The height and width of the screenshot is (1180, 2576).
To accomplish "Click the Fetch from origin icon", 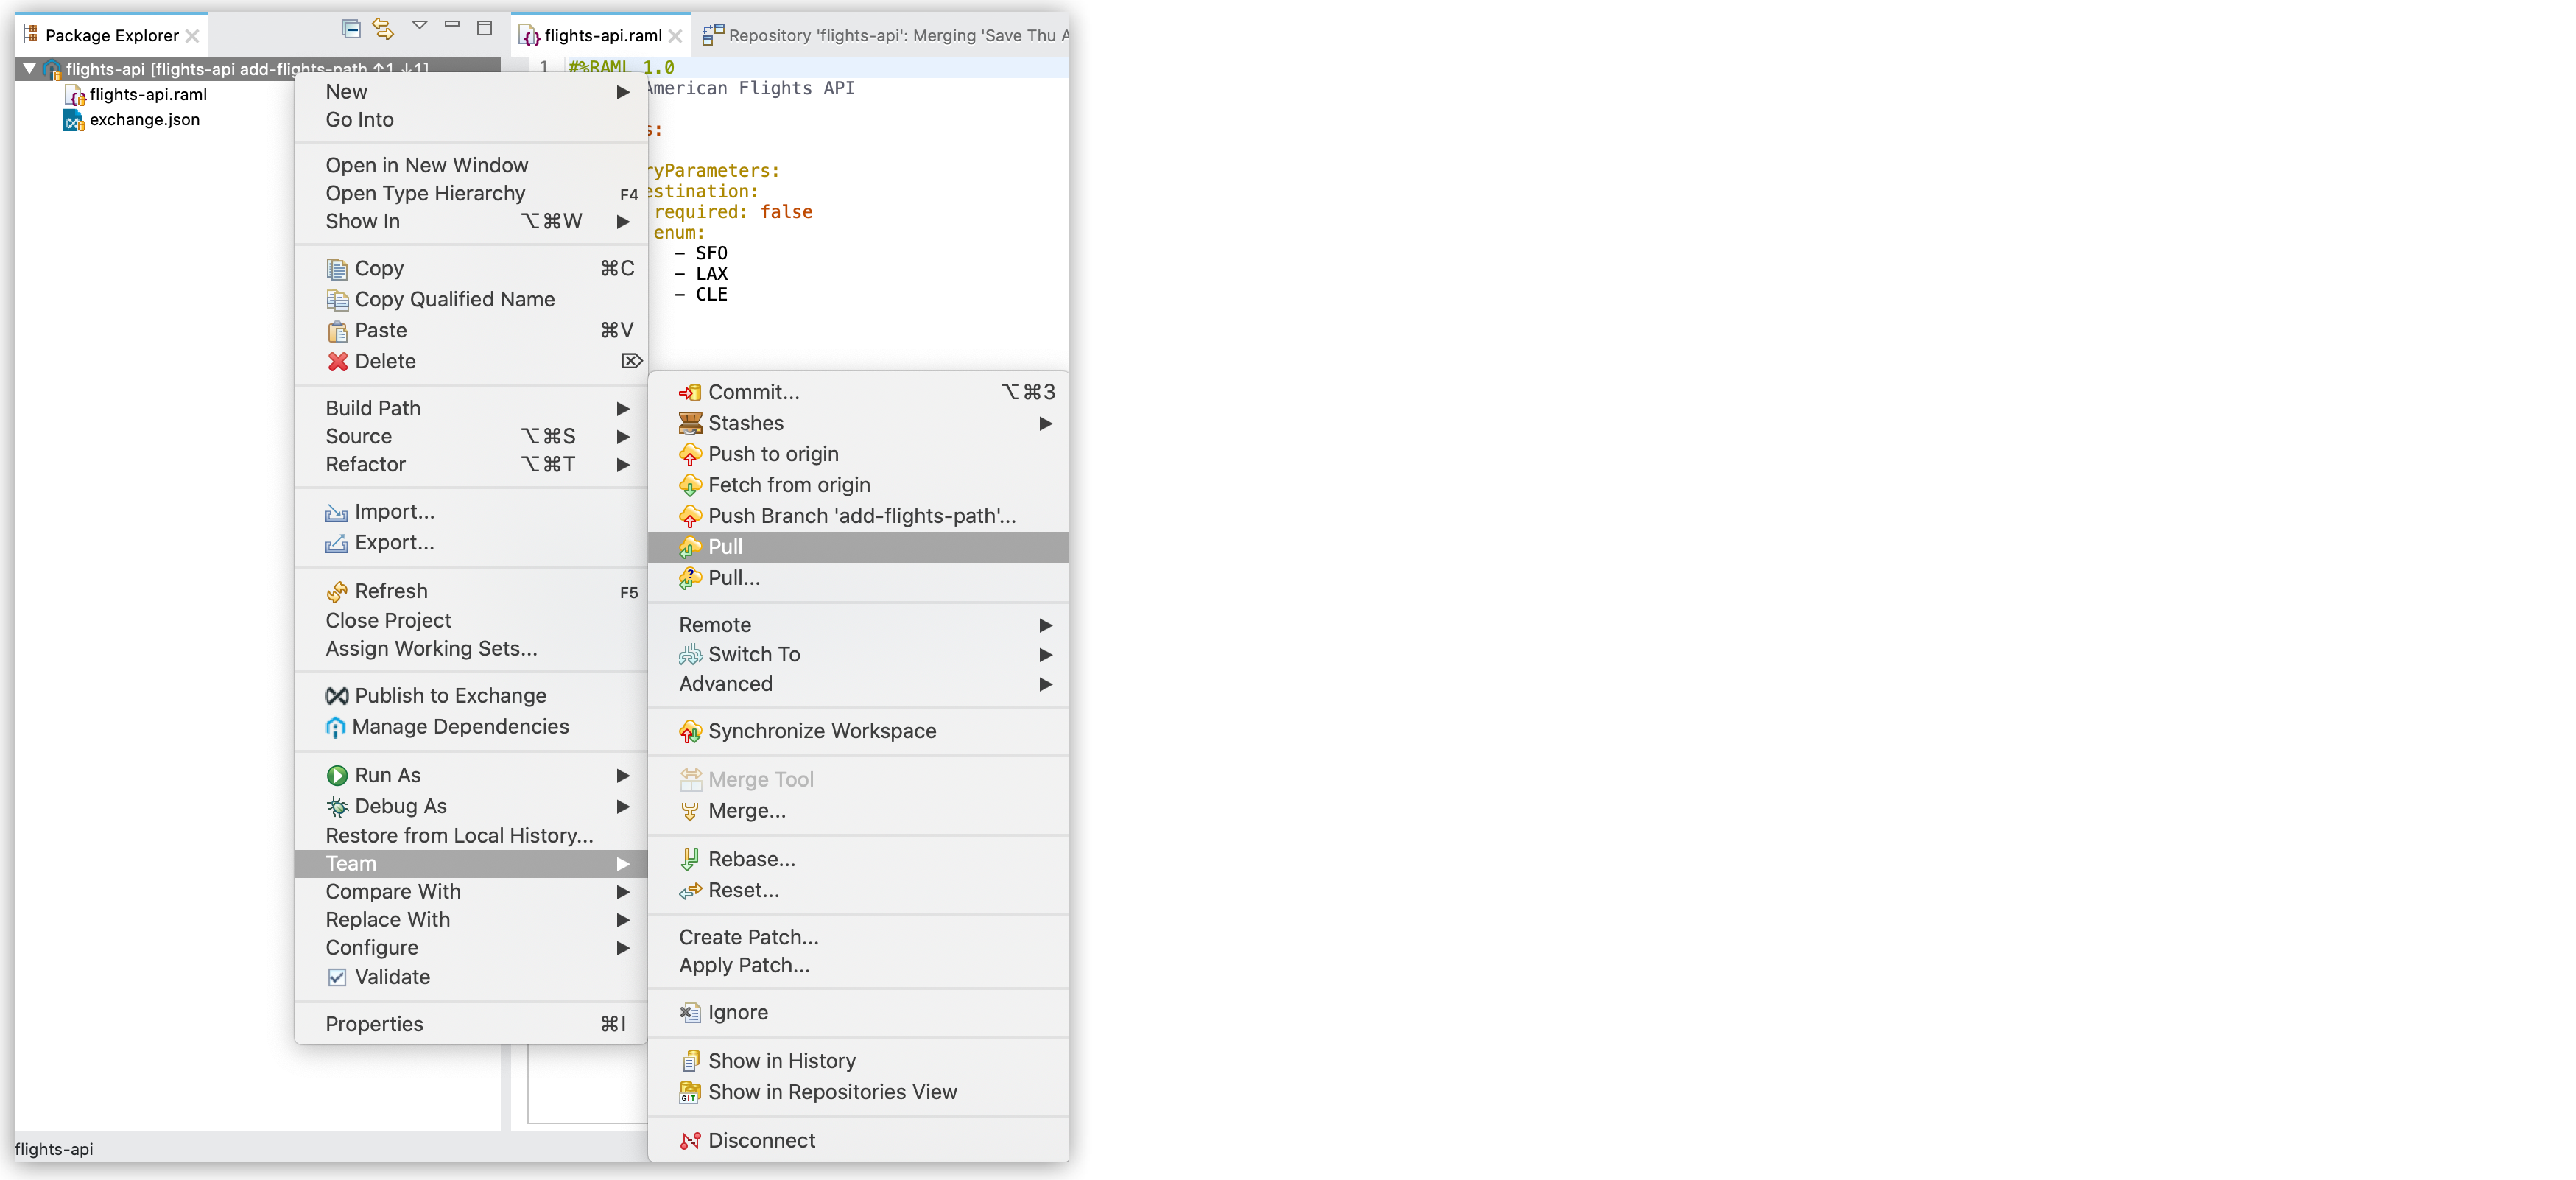I will coord(691,483).
